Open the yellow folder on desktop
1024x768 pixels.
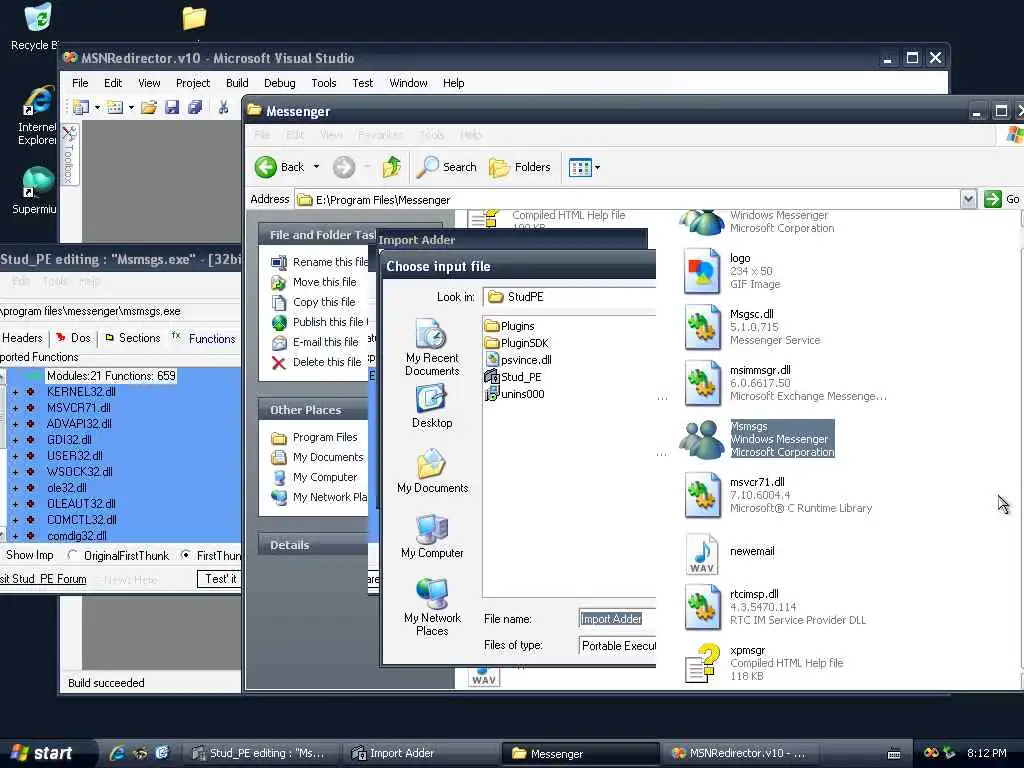pyautogui.click(x=194, y=18)
